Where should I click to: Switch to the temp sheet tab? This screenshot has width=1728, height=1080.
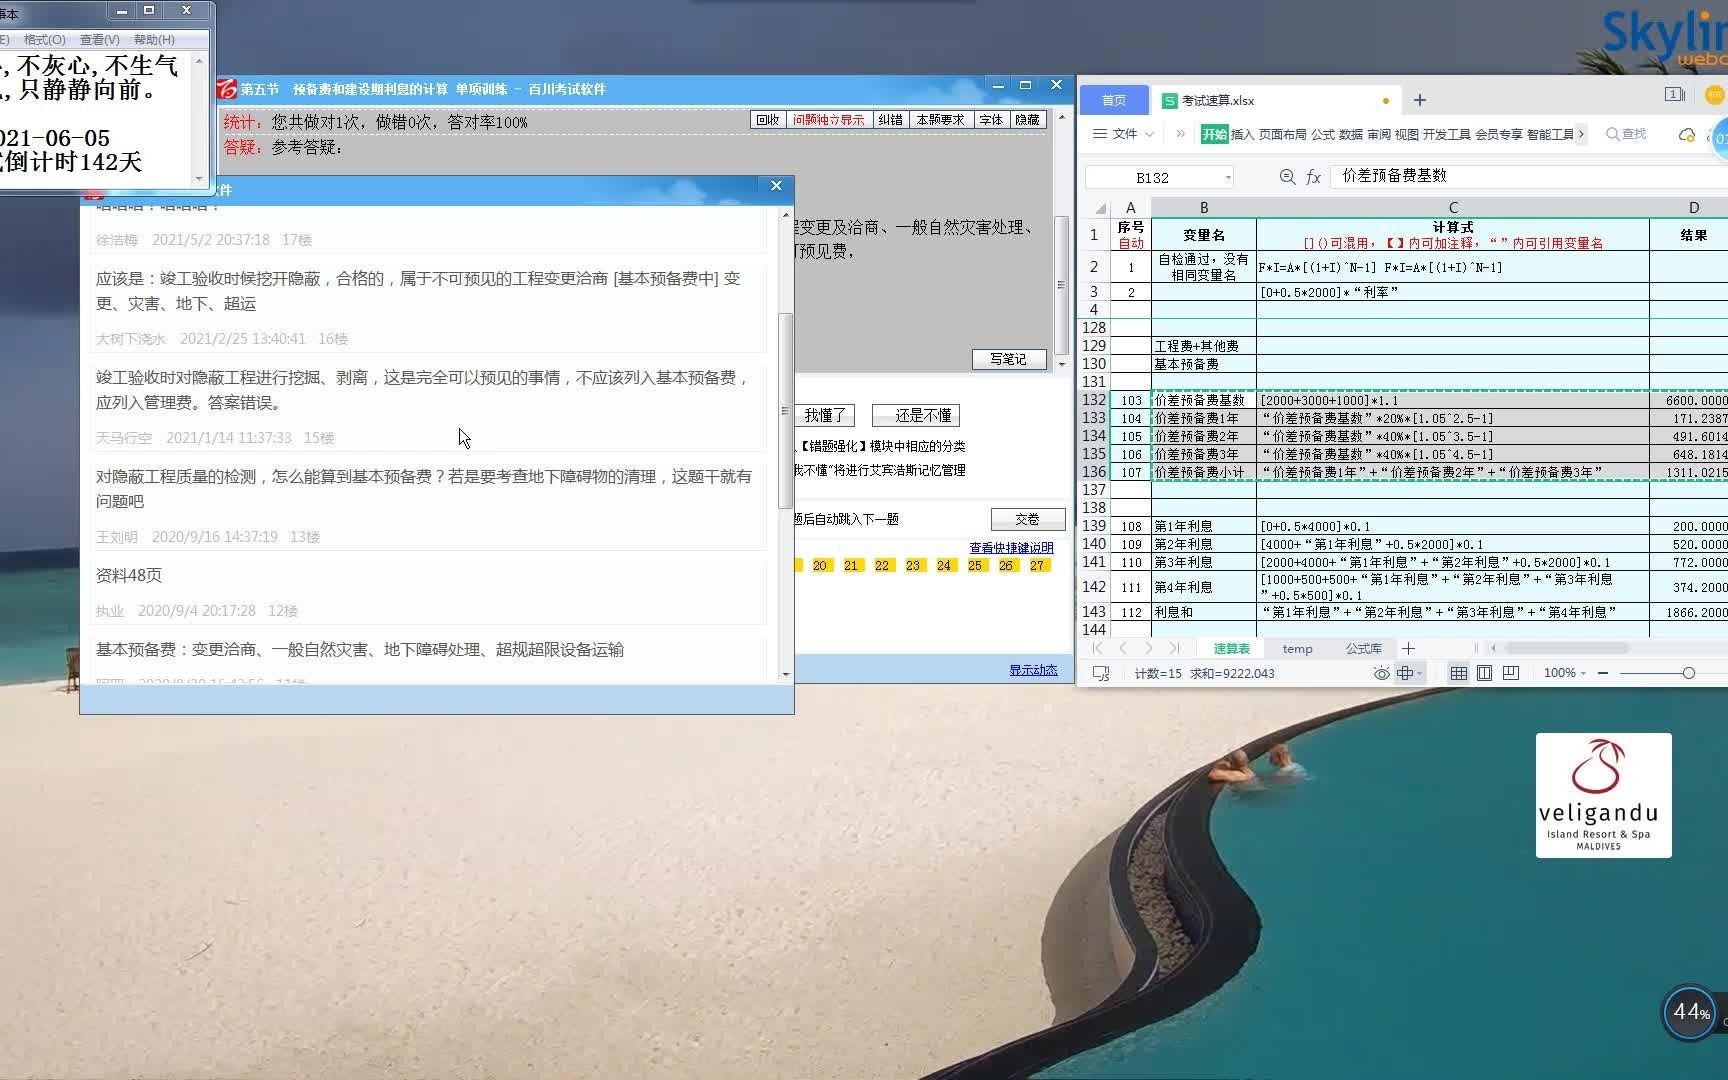[x=1297, y=648]
